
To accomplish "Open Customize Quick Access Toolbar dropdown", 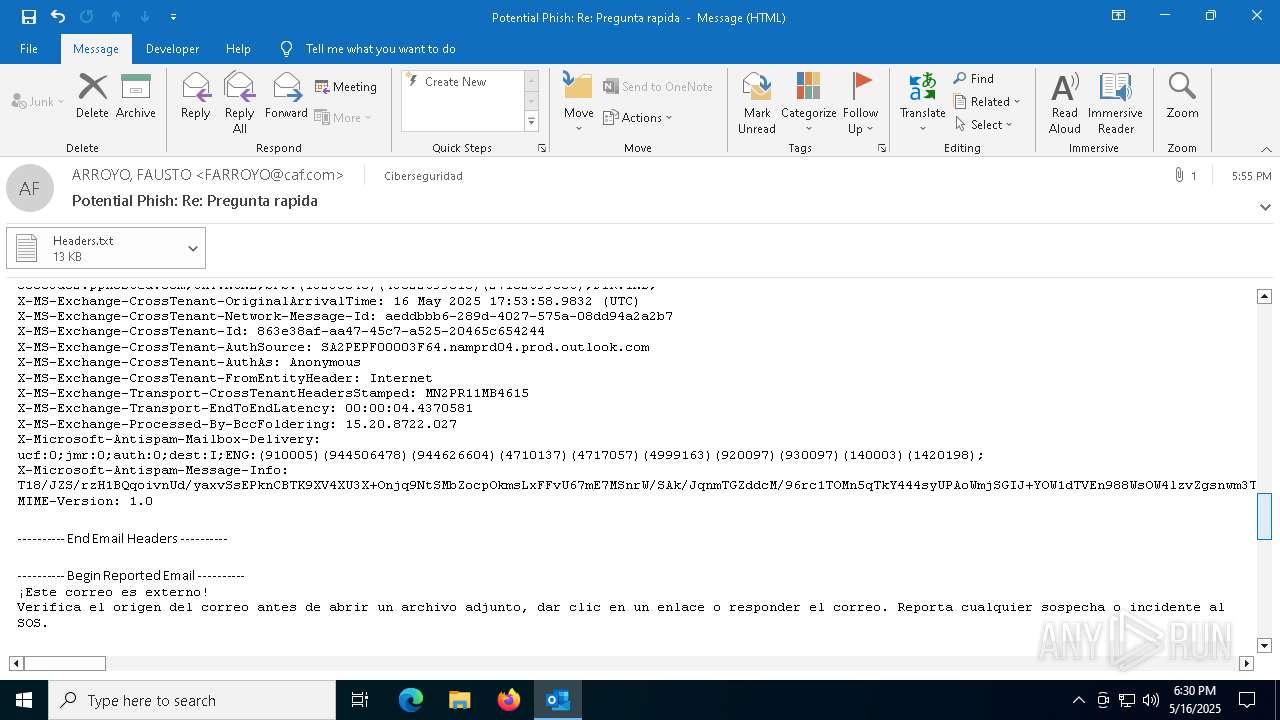I will 173,17.
